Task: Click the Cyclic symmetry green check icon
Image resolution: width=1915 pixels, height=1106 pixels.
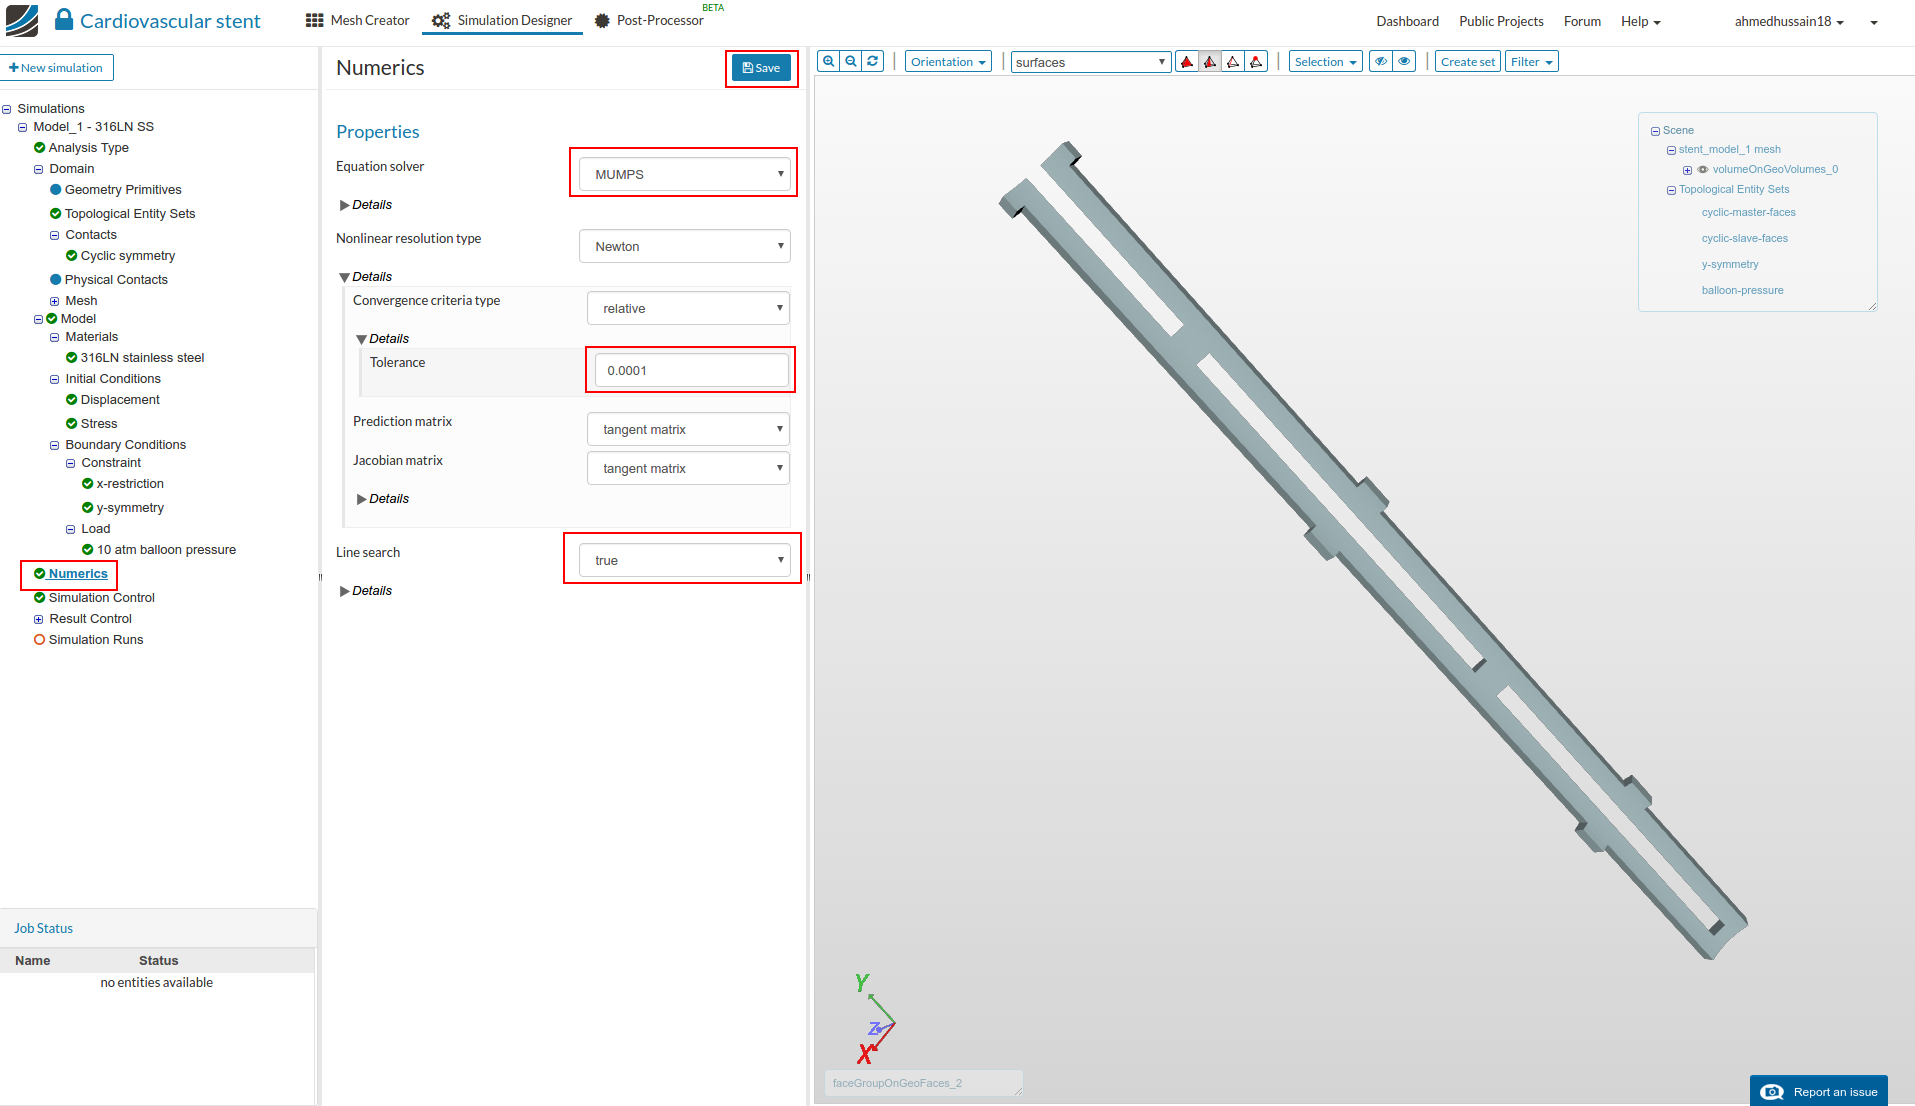Action: point(72,256)
